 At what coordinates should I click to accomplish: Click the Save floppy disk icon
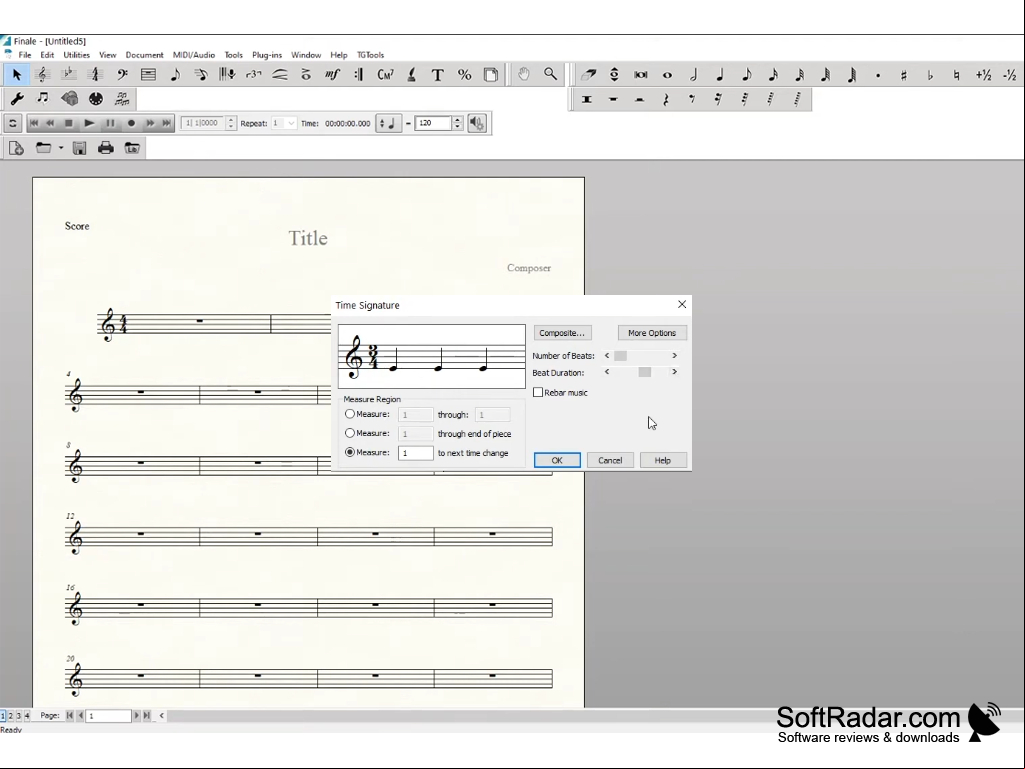point(79,148)
